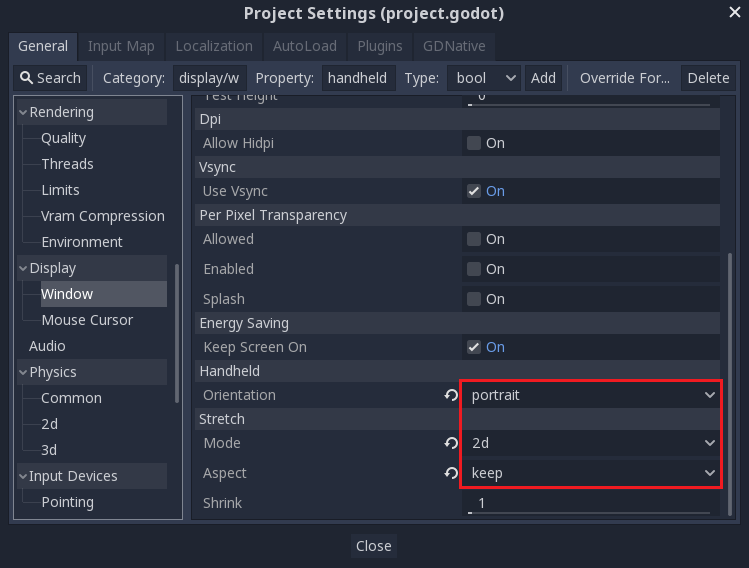Screen dimensions: 749x568
Task: Close dialog with X icon
Action: 734,12
